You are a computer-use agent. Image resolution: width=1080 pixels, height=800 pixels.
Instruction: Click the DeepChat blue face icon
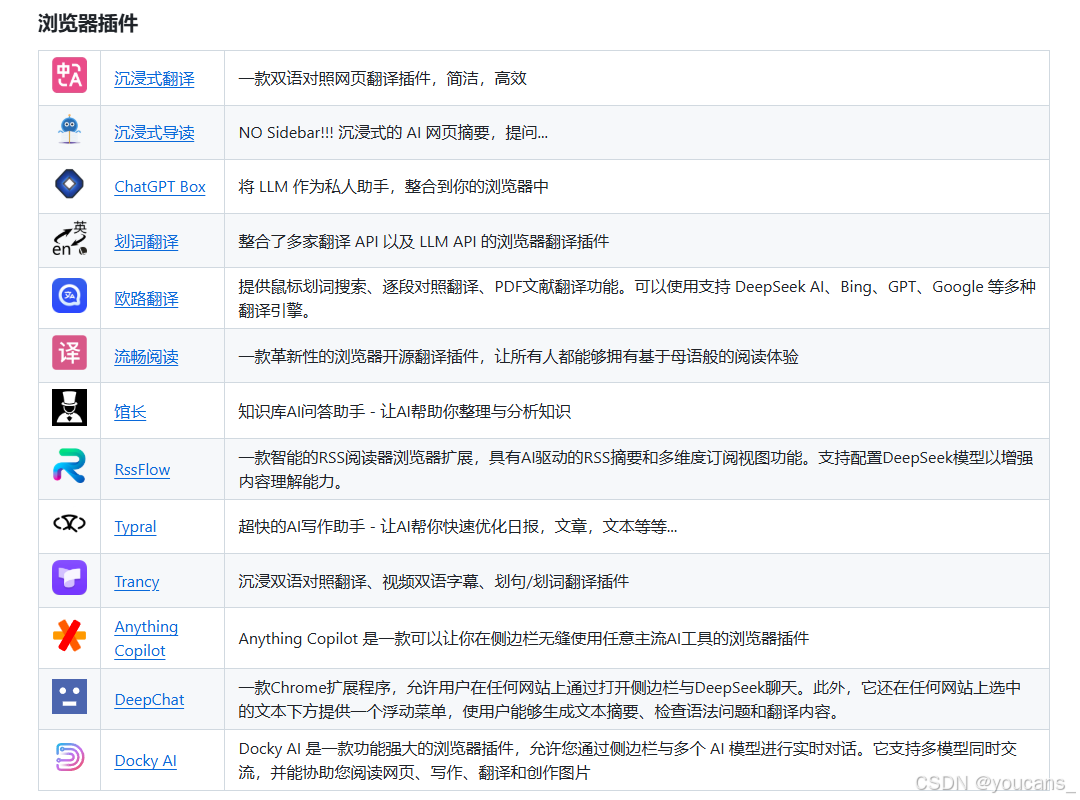[x=69, y=696]
